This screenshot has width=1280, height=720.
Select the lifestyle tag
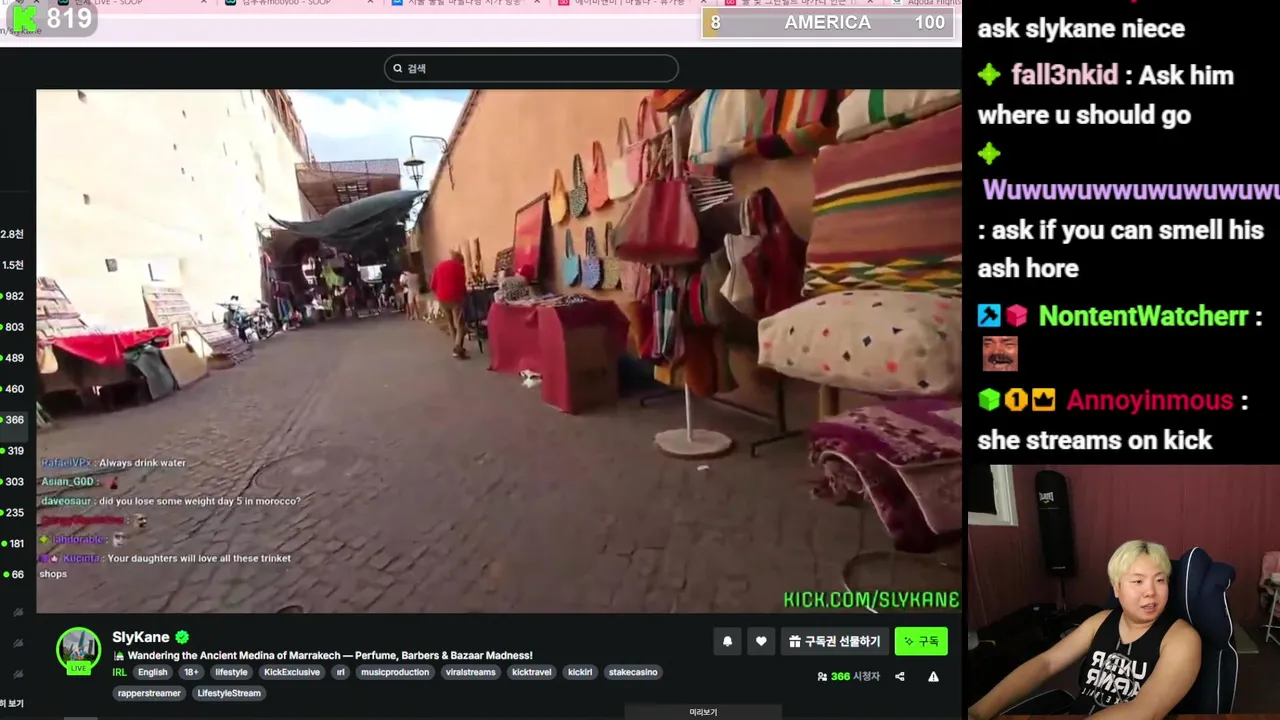pos(231,672)
